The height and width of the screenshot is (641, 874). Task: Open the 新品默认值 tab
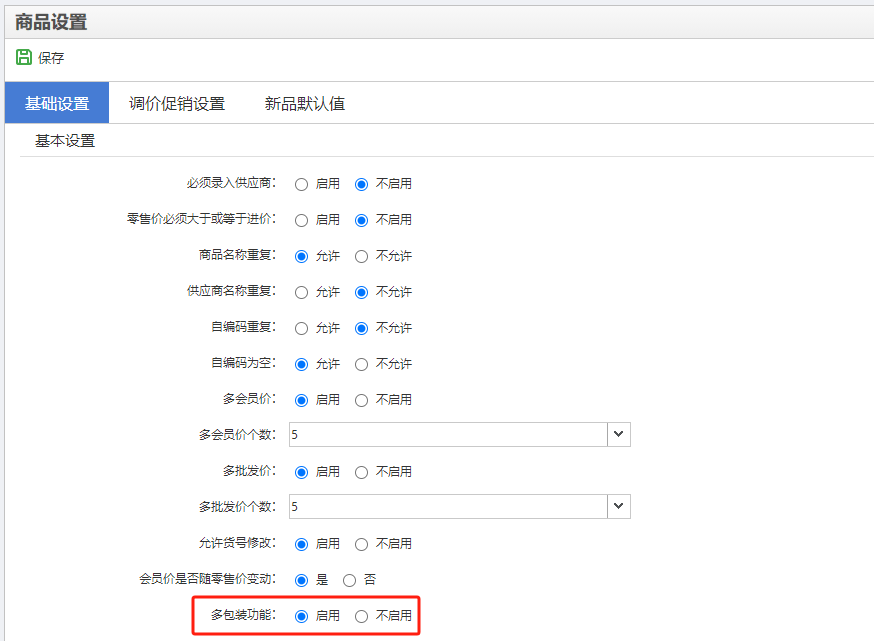[x=305, y=103]
